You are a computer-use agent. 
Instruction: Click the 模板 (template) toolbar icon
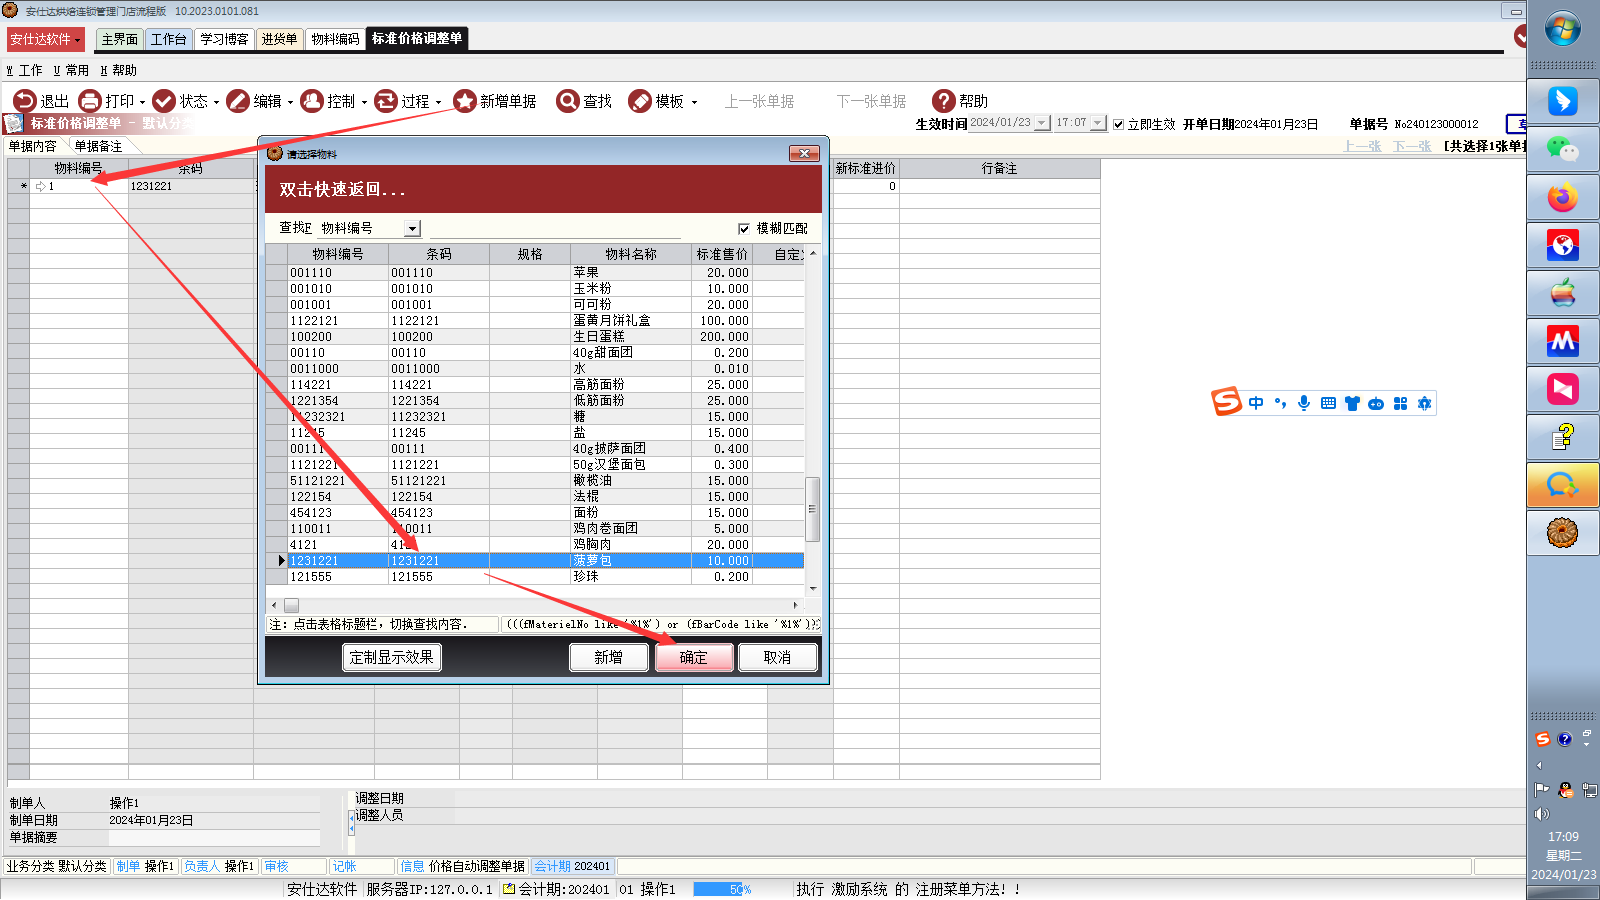coord(640,101)
